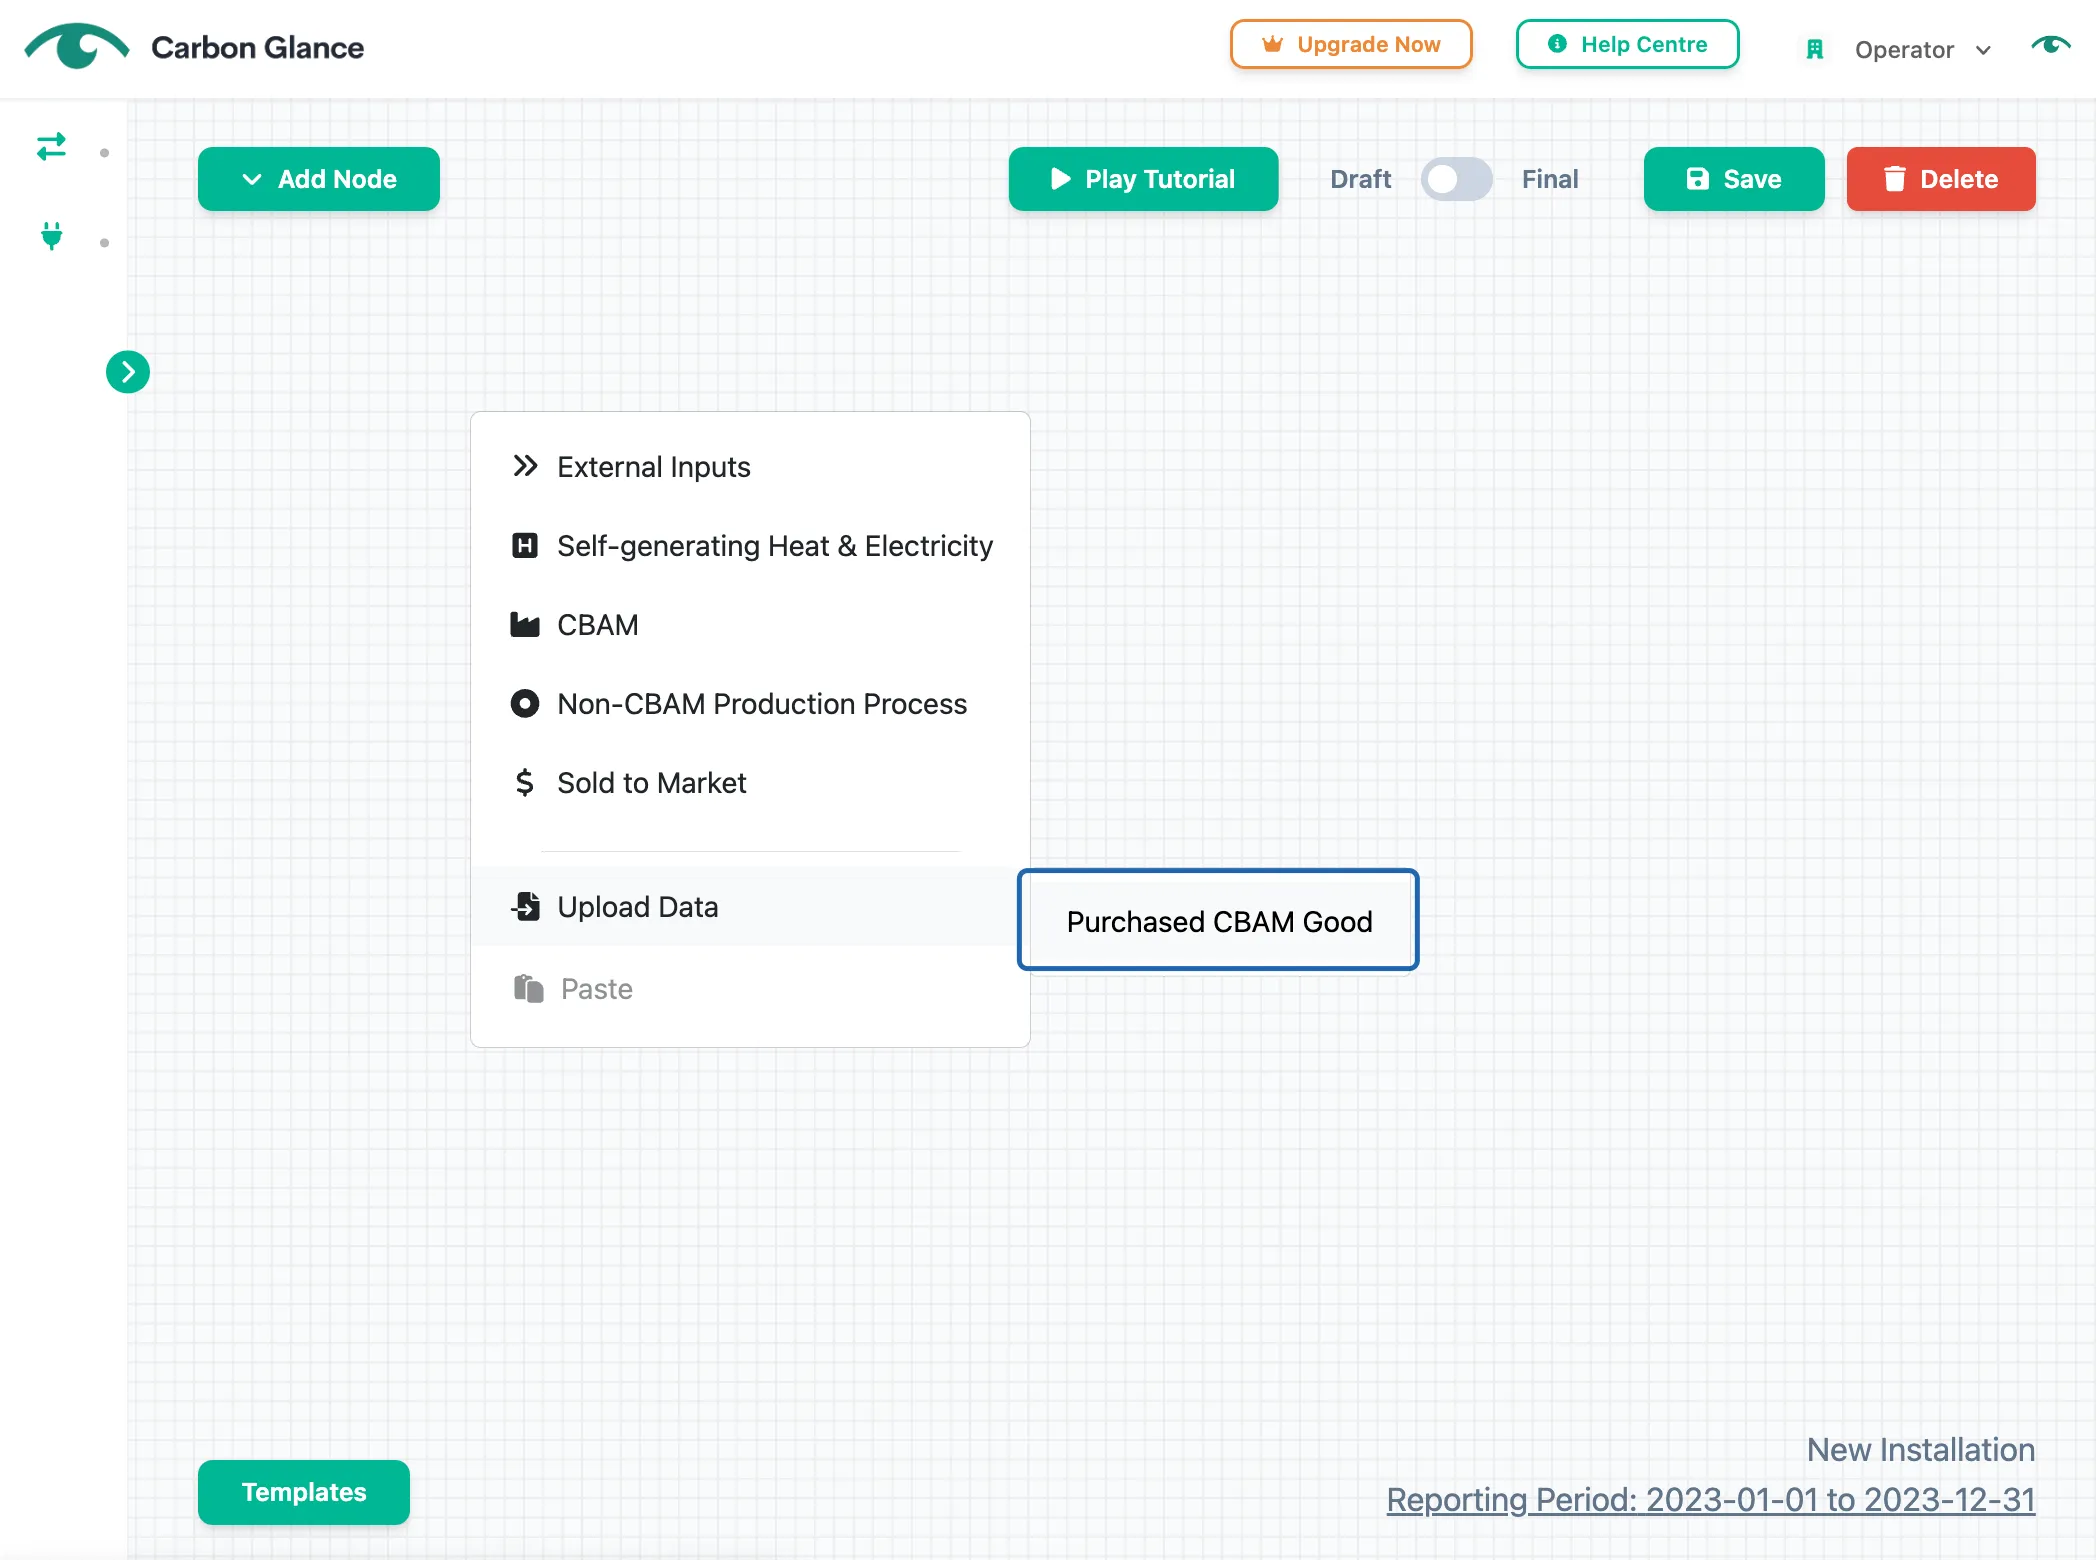Click the Paste menu entry
Viewport: 2096px width, 1560px height.
coord(750,989)
